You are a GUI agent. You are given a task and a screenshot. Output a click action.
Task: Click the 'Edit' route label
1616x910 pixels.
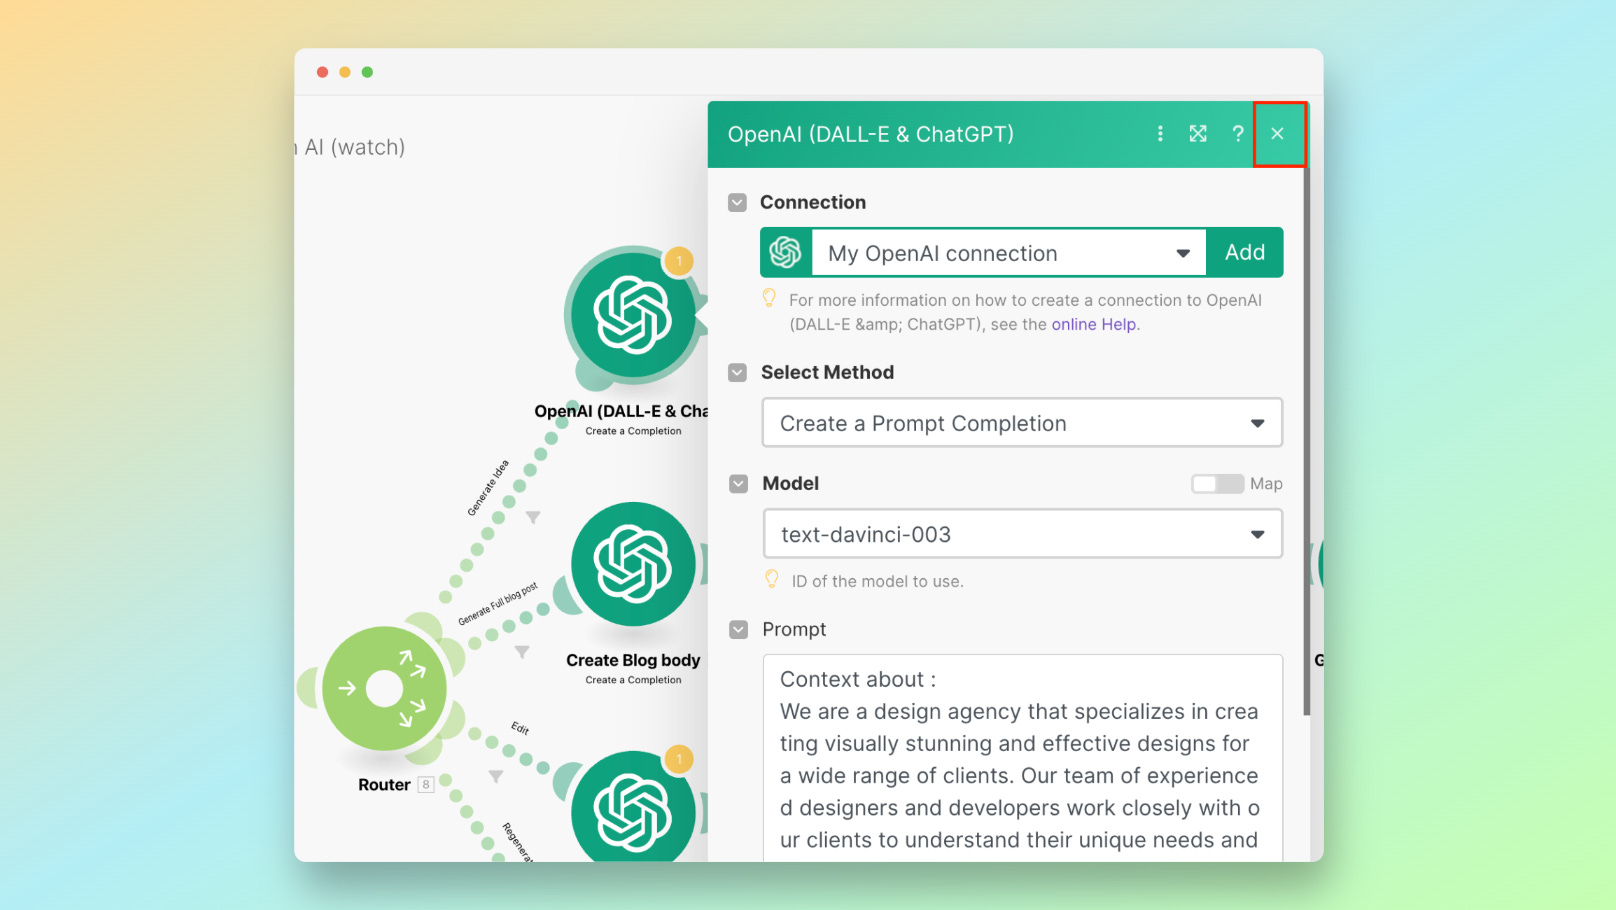pyautogui.click(x=520, y=727)
